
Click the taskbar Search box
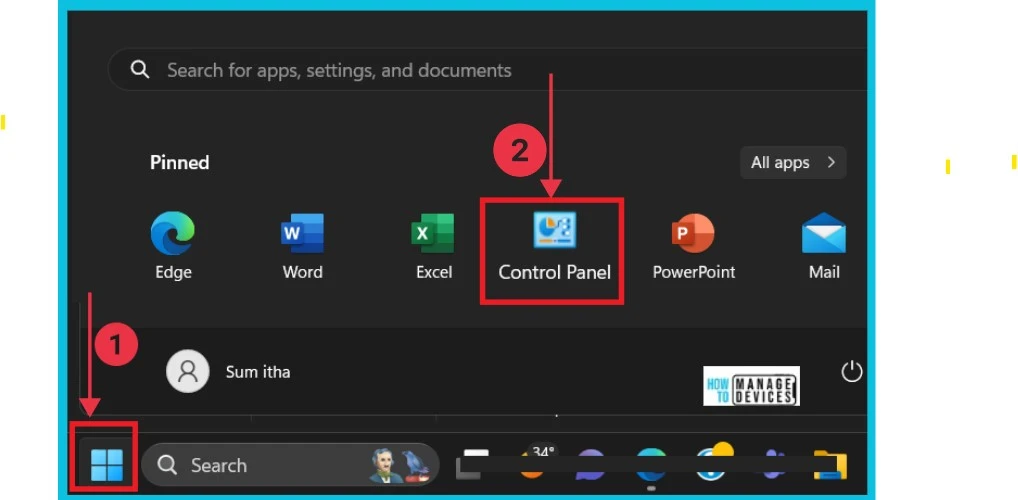[x=290, y=465]
